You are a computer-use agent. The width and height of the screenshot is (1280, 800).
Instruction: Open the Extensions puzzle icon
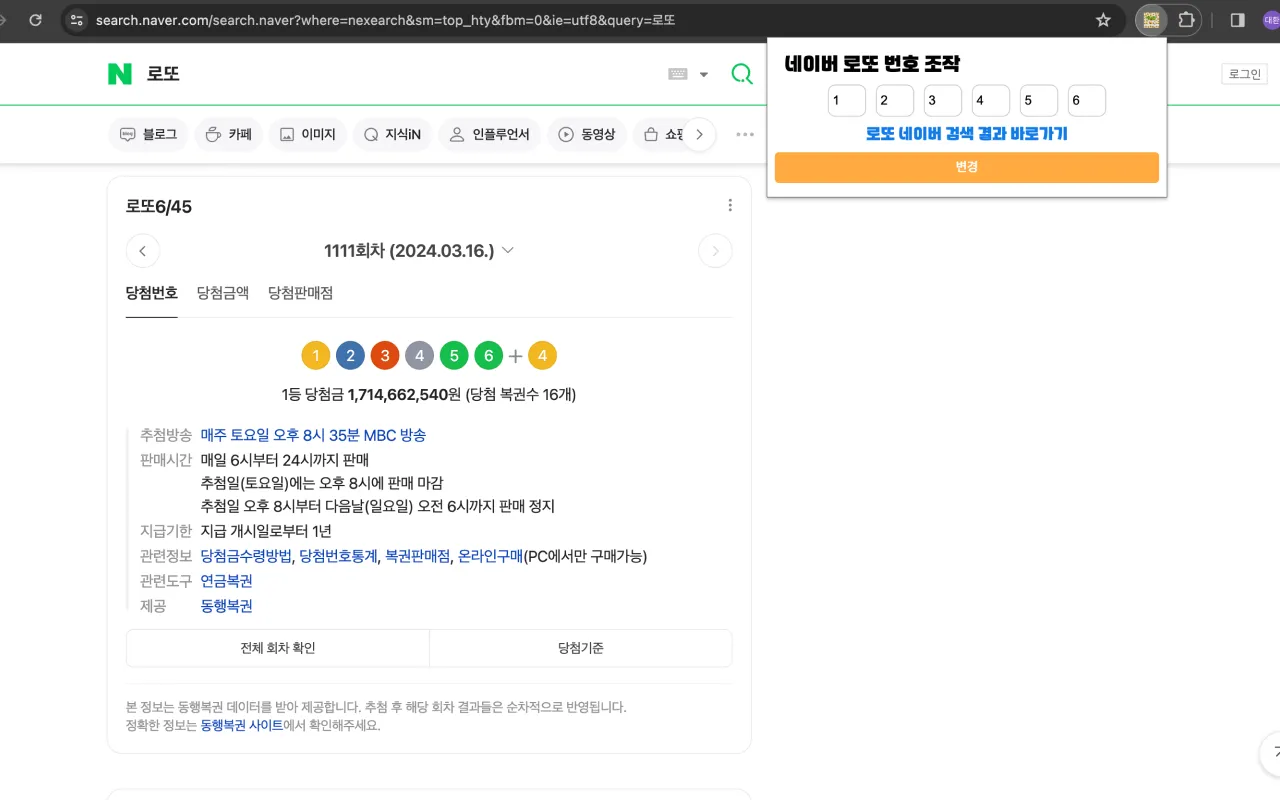tap(1186, 20)
